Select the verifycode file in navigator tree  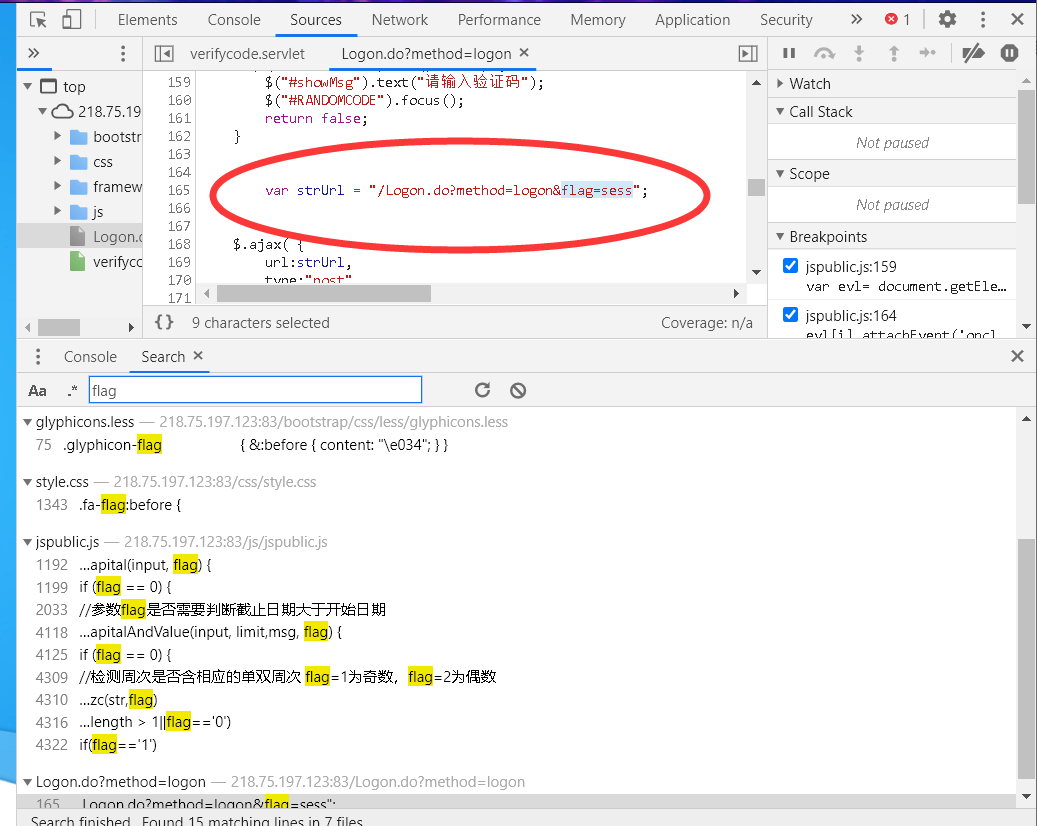coord(106,262)
